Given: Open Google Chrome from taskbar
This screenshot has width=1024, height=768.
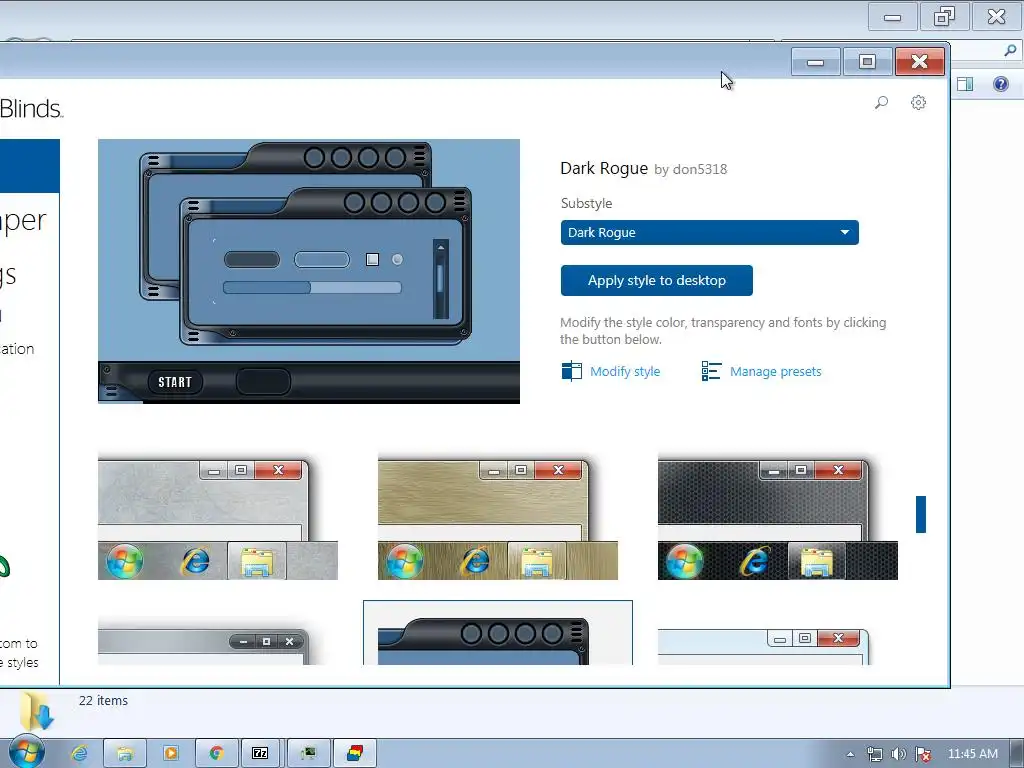Looking at the screenshot, I should tap(216, 753).
